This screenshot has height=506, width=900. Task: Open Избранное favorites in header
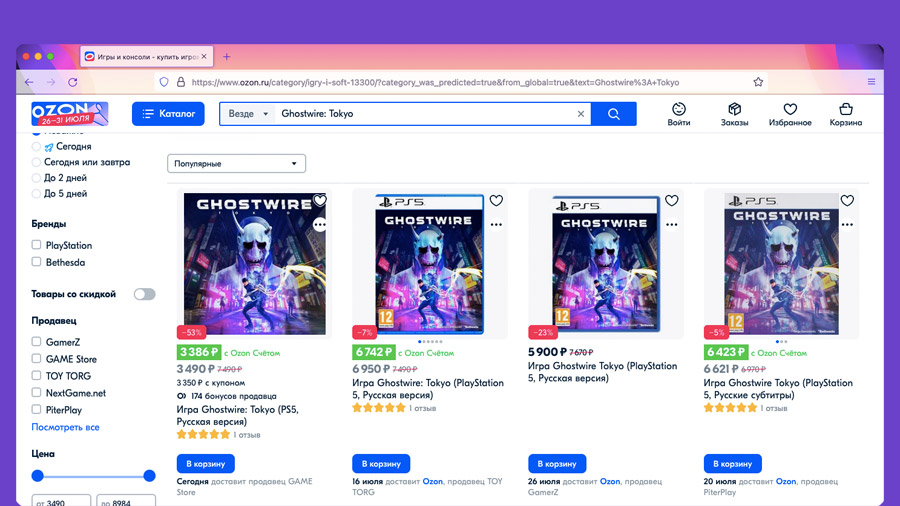coord(790,114)
